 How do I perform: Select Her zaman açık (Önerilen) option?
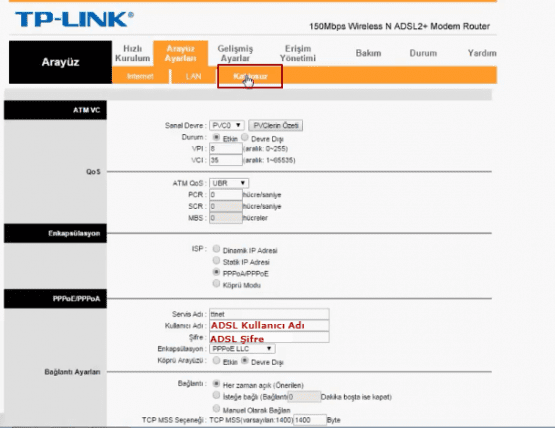pos(216,383)
